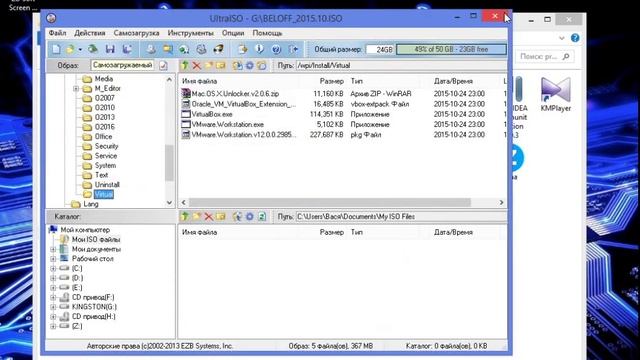Click the Compress ISO toolbar icon

(x=184, y=49)
